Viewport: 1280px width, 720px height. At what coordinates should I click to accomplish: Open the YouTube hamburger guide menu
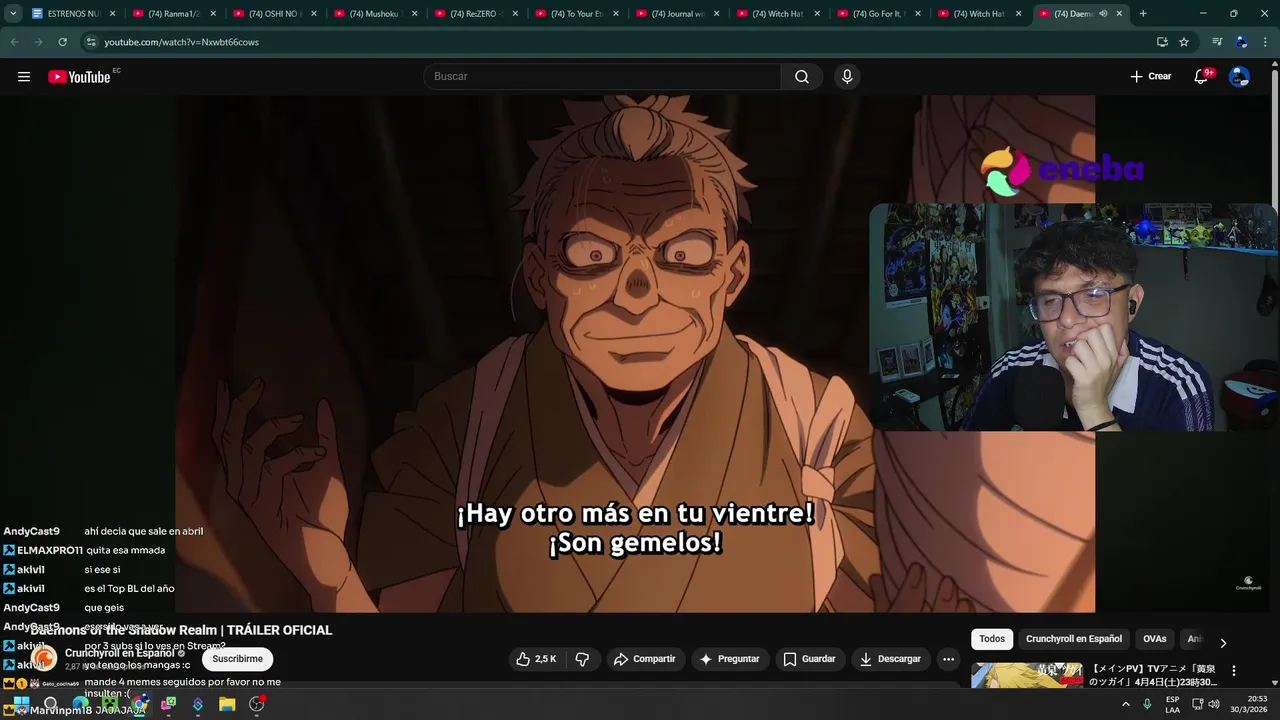(24, 77)
